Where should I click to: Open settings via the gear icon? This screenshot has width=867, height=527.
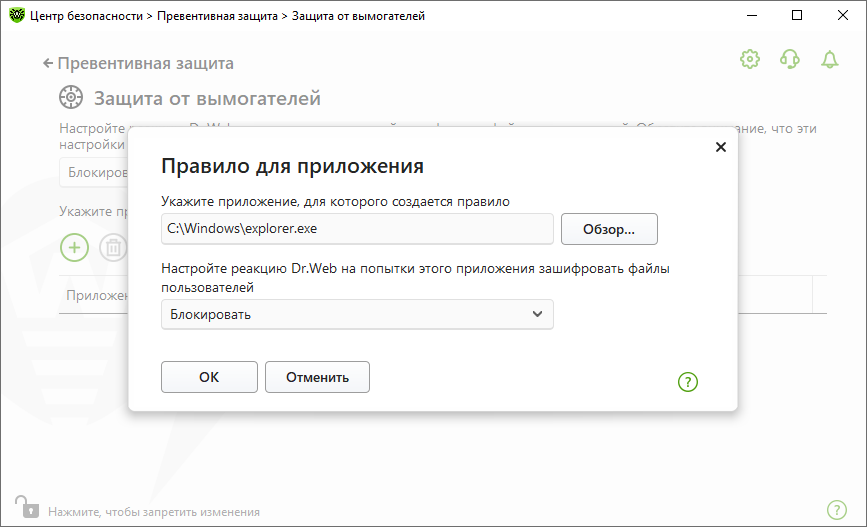coord(749,60)
